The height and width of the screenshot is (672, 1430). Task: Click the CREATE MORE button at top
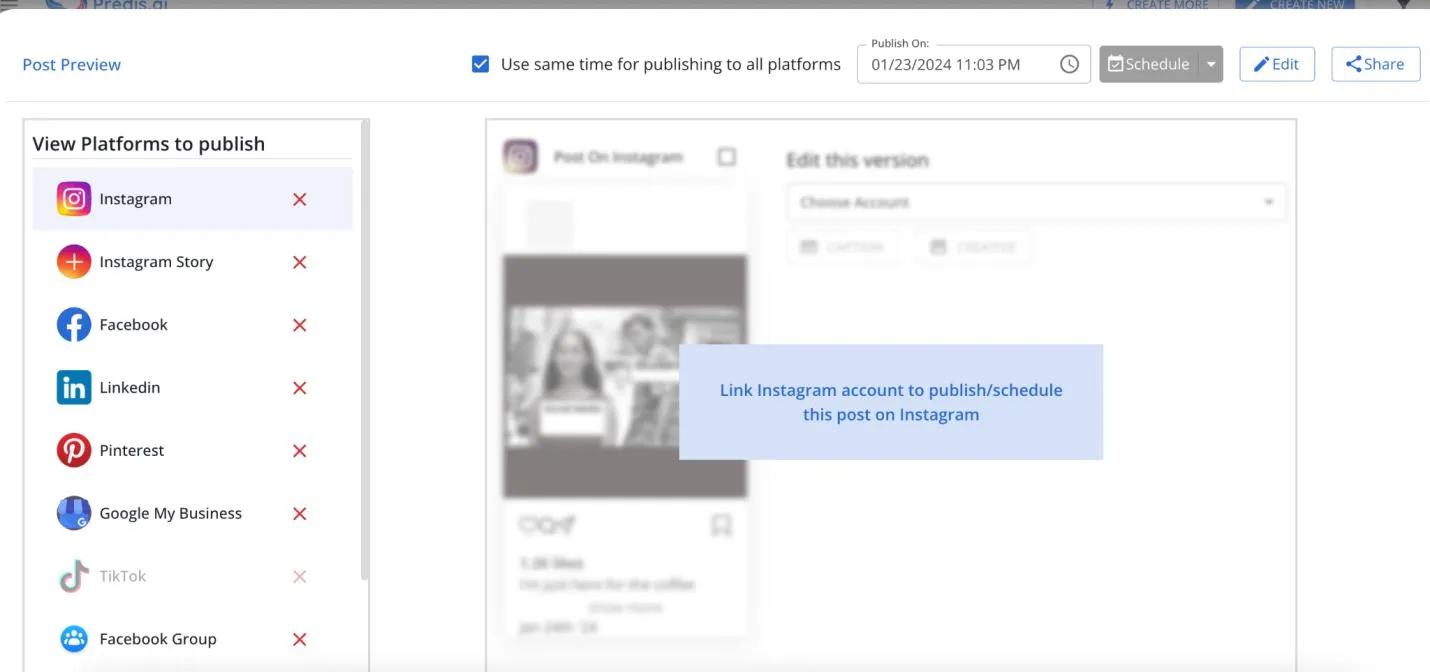coord(1155,4)
